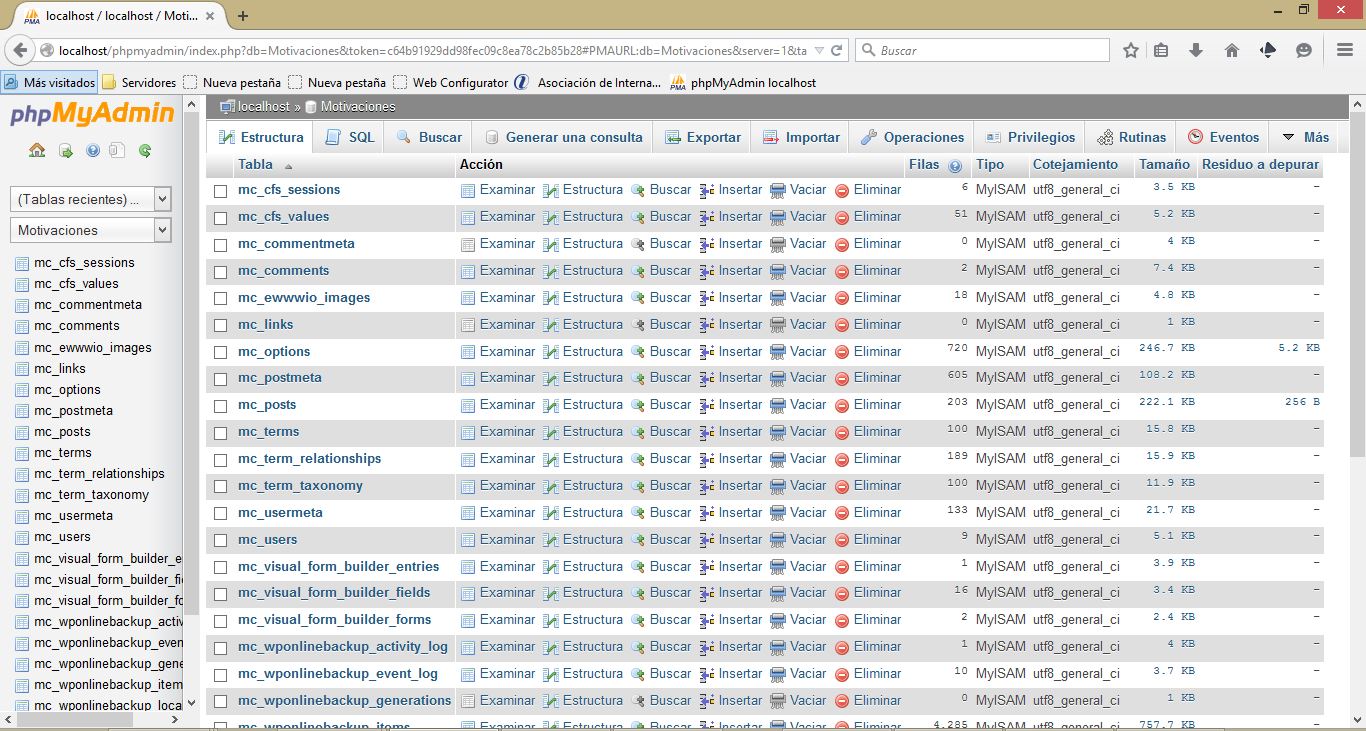
Task: Click Vaciar for the mc_options table
Action: pyautogui.click(x=807, y=351)
